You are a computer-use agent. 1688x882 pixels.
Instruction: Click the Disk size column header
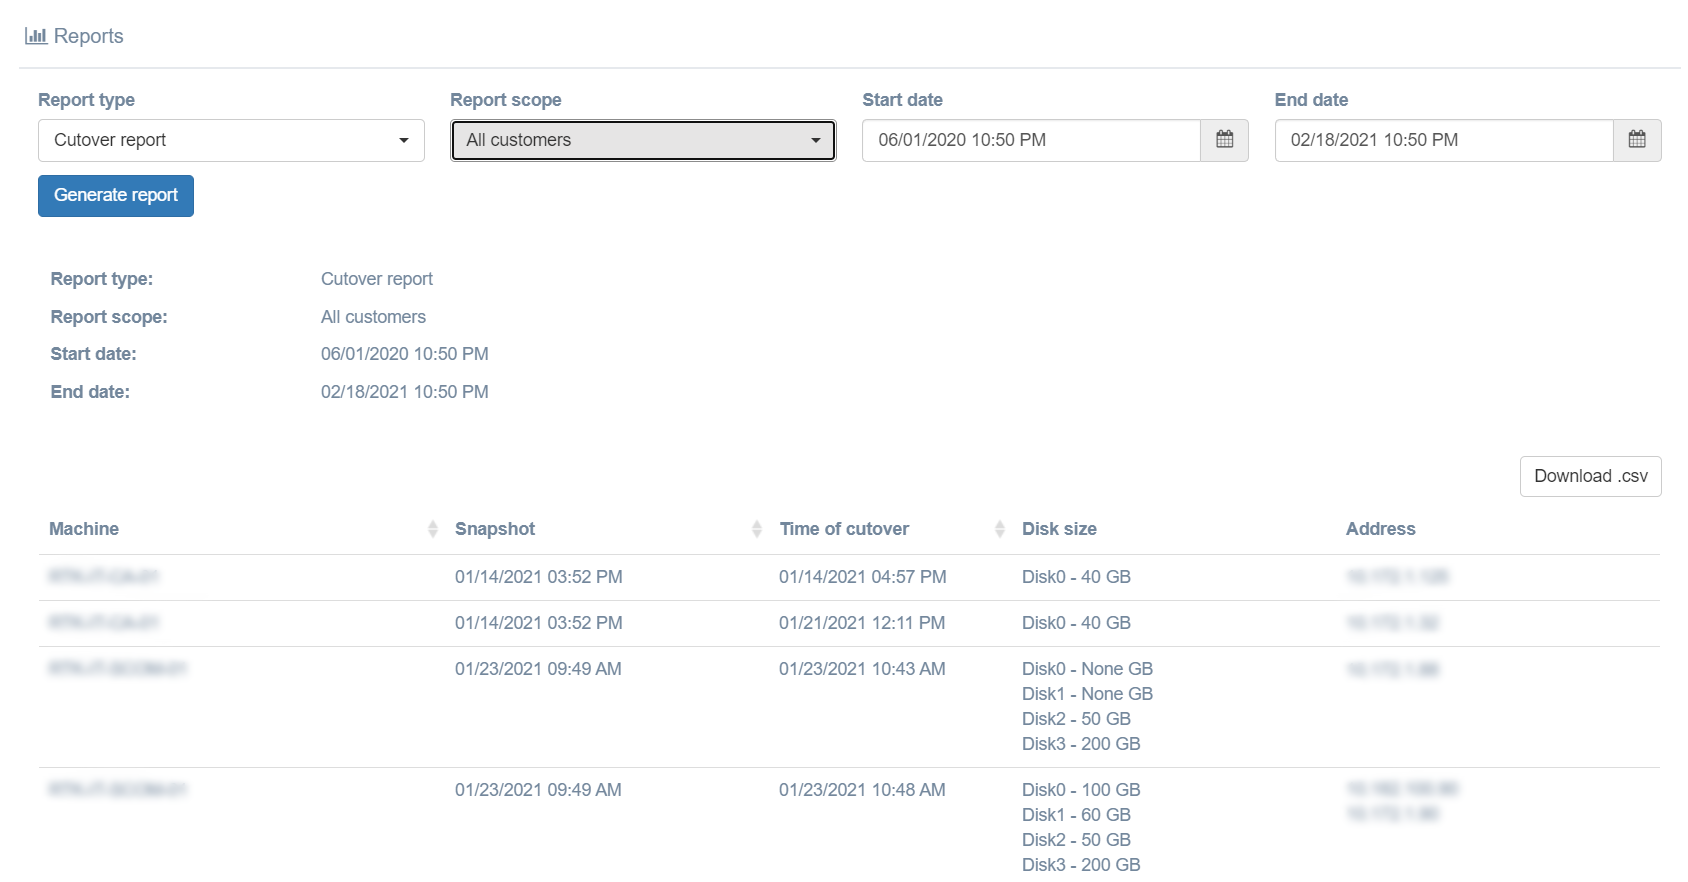click(x=1059, y=529)
